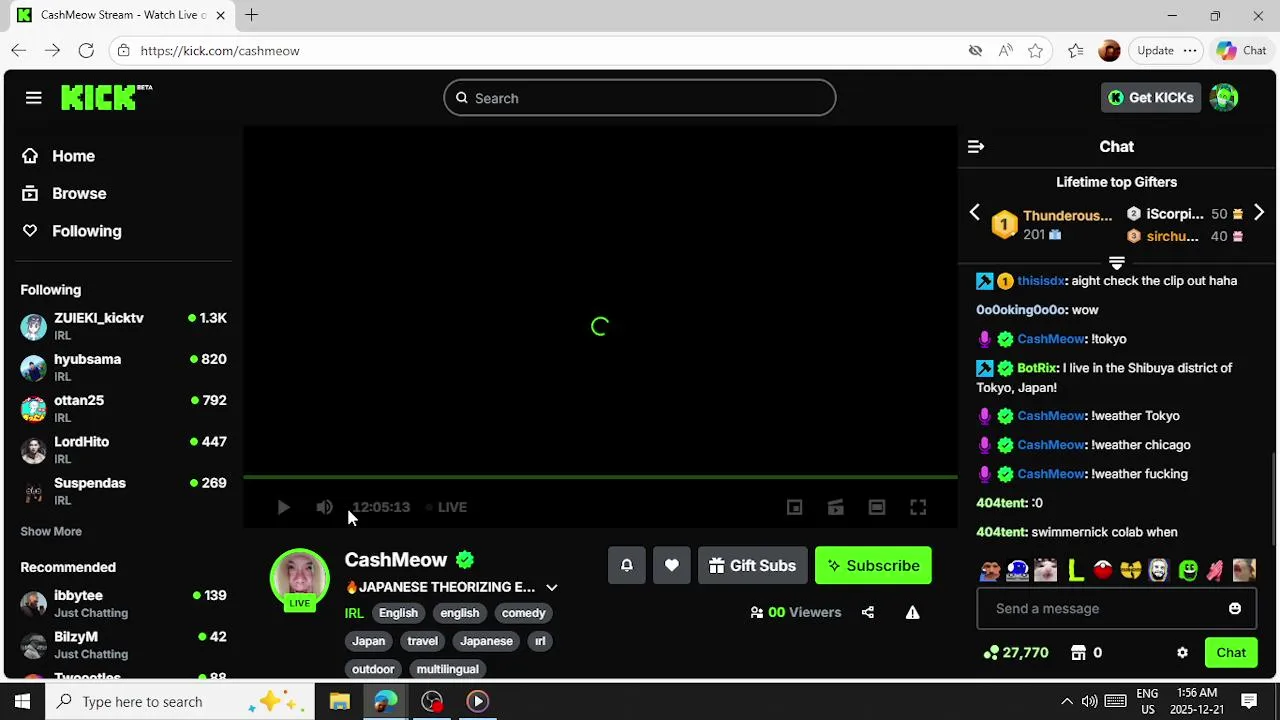Share the stream via share icon
The height and width of the screenshot is (720, 1280).
pos(868,612)
